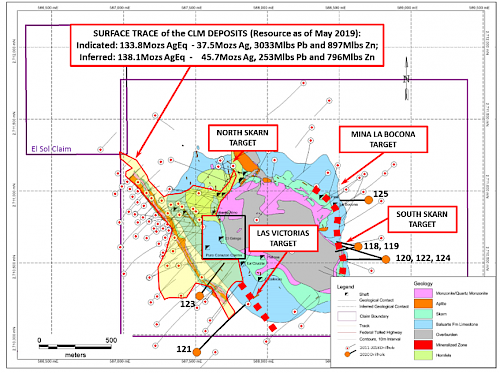
Task: Click the north arrow symbol
Action: coord(406,79)
